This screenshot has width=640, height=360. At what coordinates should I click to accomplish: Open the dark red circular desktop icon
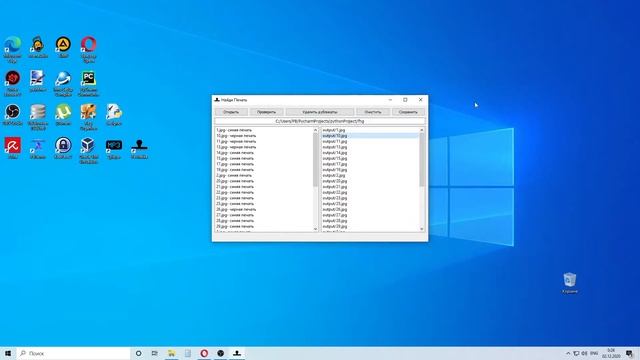[13, 83]
